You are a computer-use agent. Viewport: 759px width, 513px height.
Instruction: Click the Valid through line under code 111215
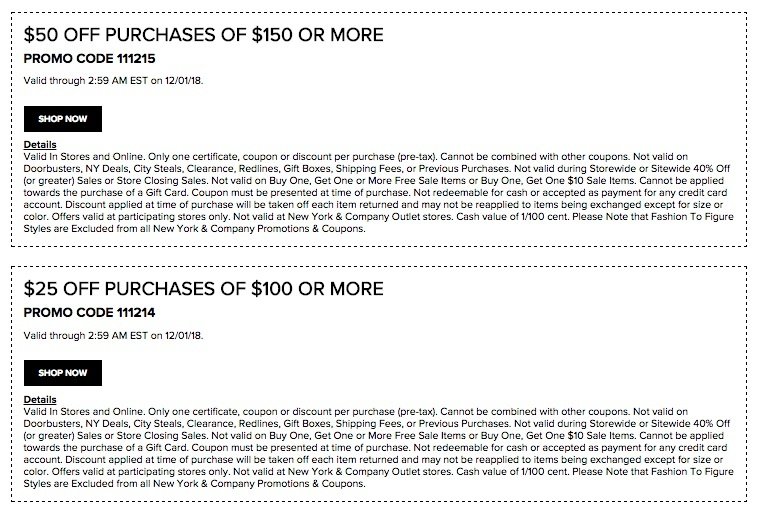[113, 81]
